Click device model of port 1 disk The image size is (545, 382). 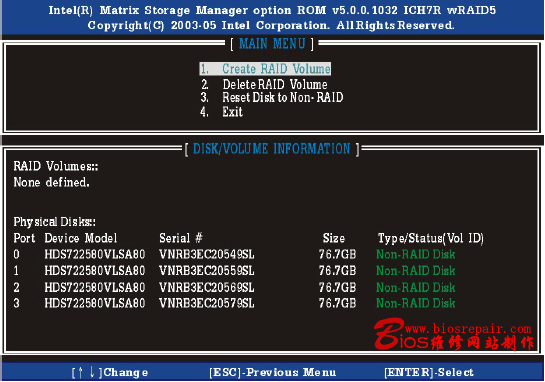point(95,270)
